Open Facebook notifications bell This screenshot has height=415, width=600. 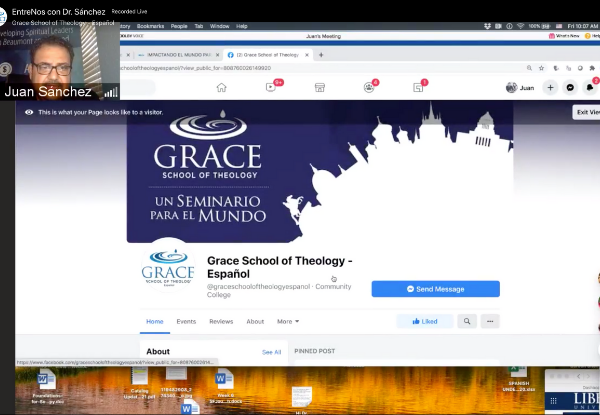[x=590, y=88]
